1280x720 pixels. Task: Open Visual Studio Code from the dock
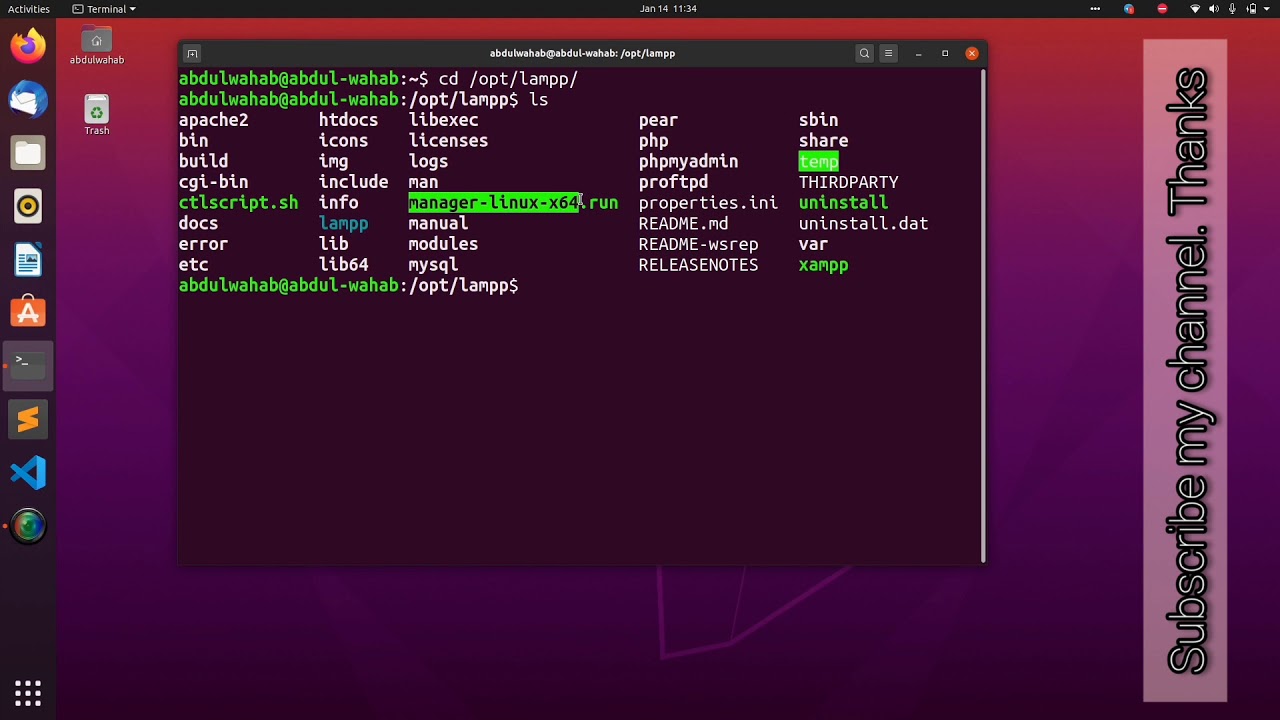pyautogui.click(x=28, y=472)
